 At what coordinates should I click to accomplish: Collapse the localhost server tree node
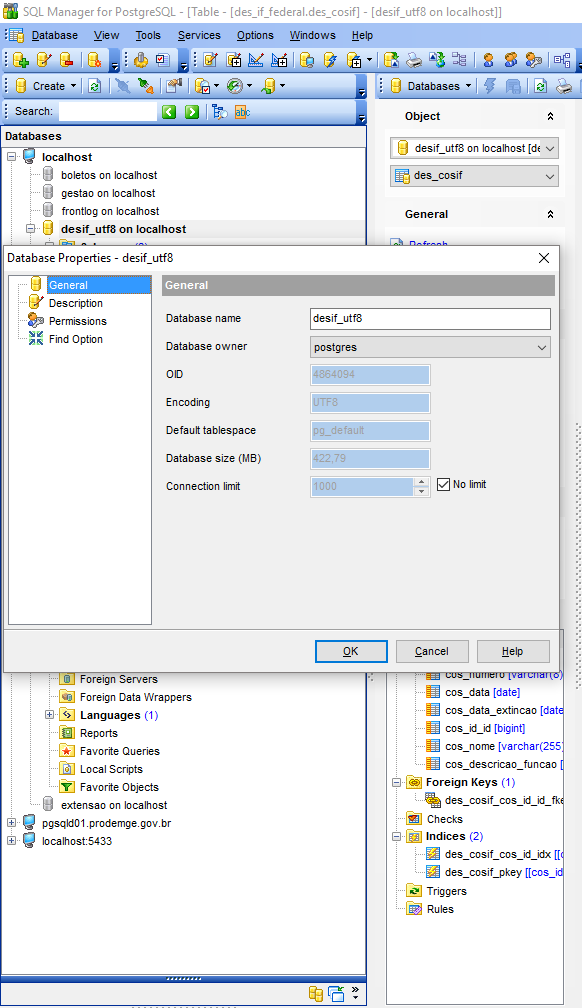click(x=12, y=157)
